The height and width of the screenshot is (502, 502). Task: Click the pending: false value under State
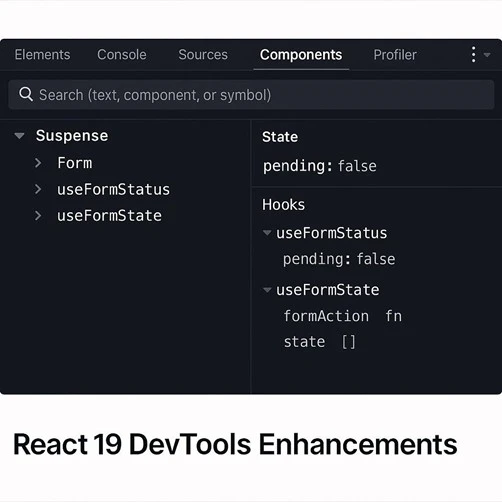pos(320,166)
